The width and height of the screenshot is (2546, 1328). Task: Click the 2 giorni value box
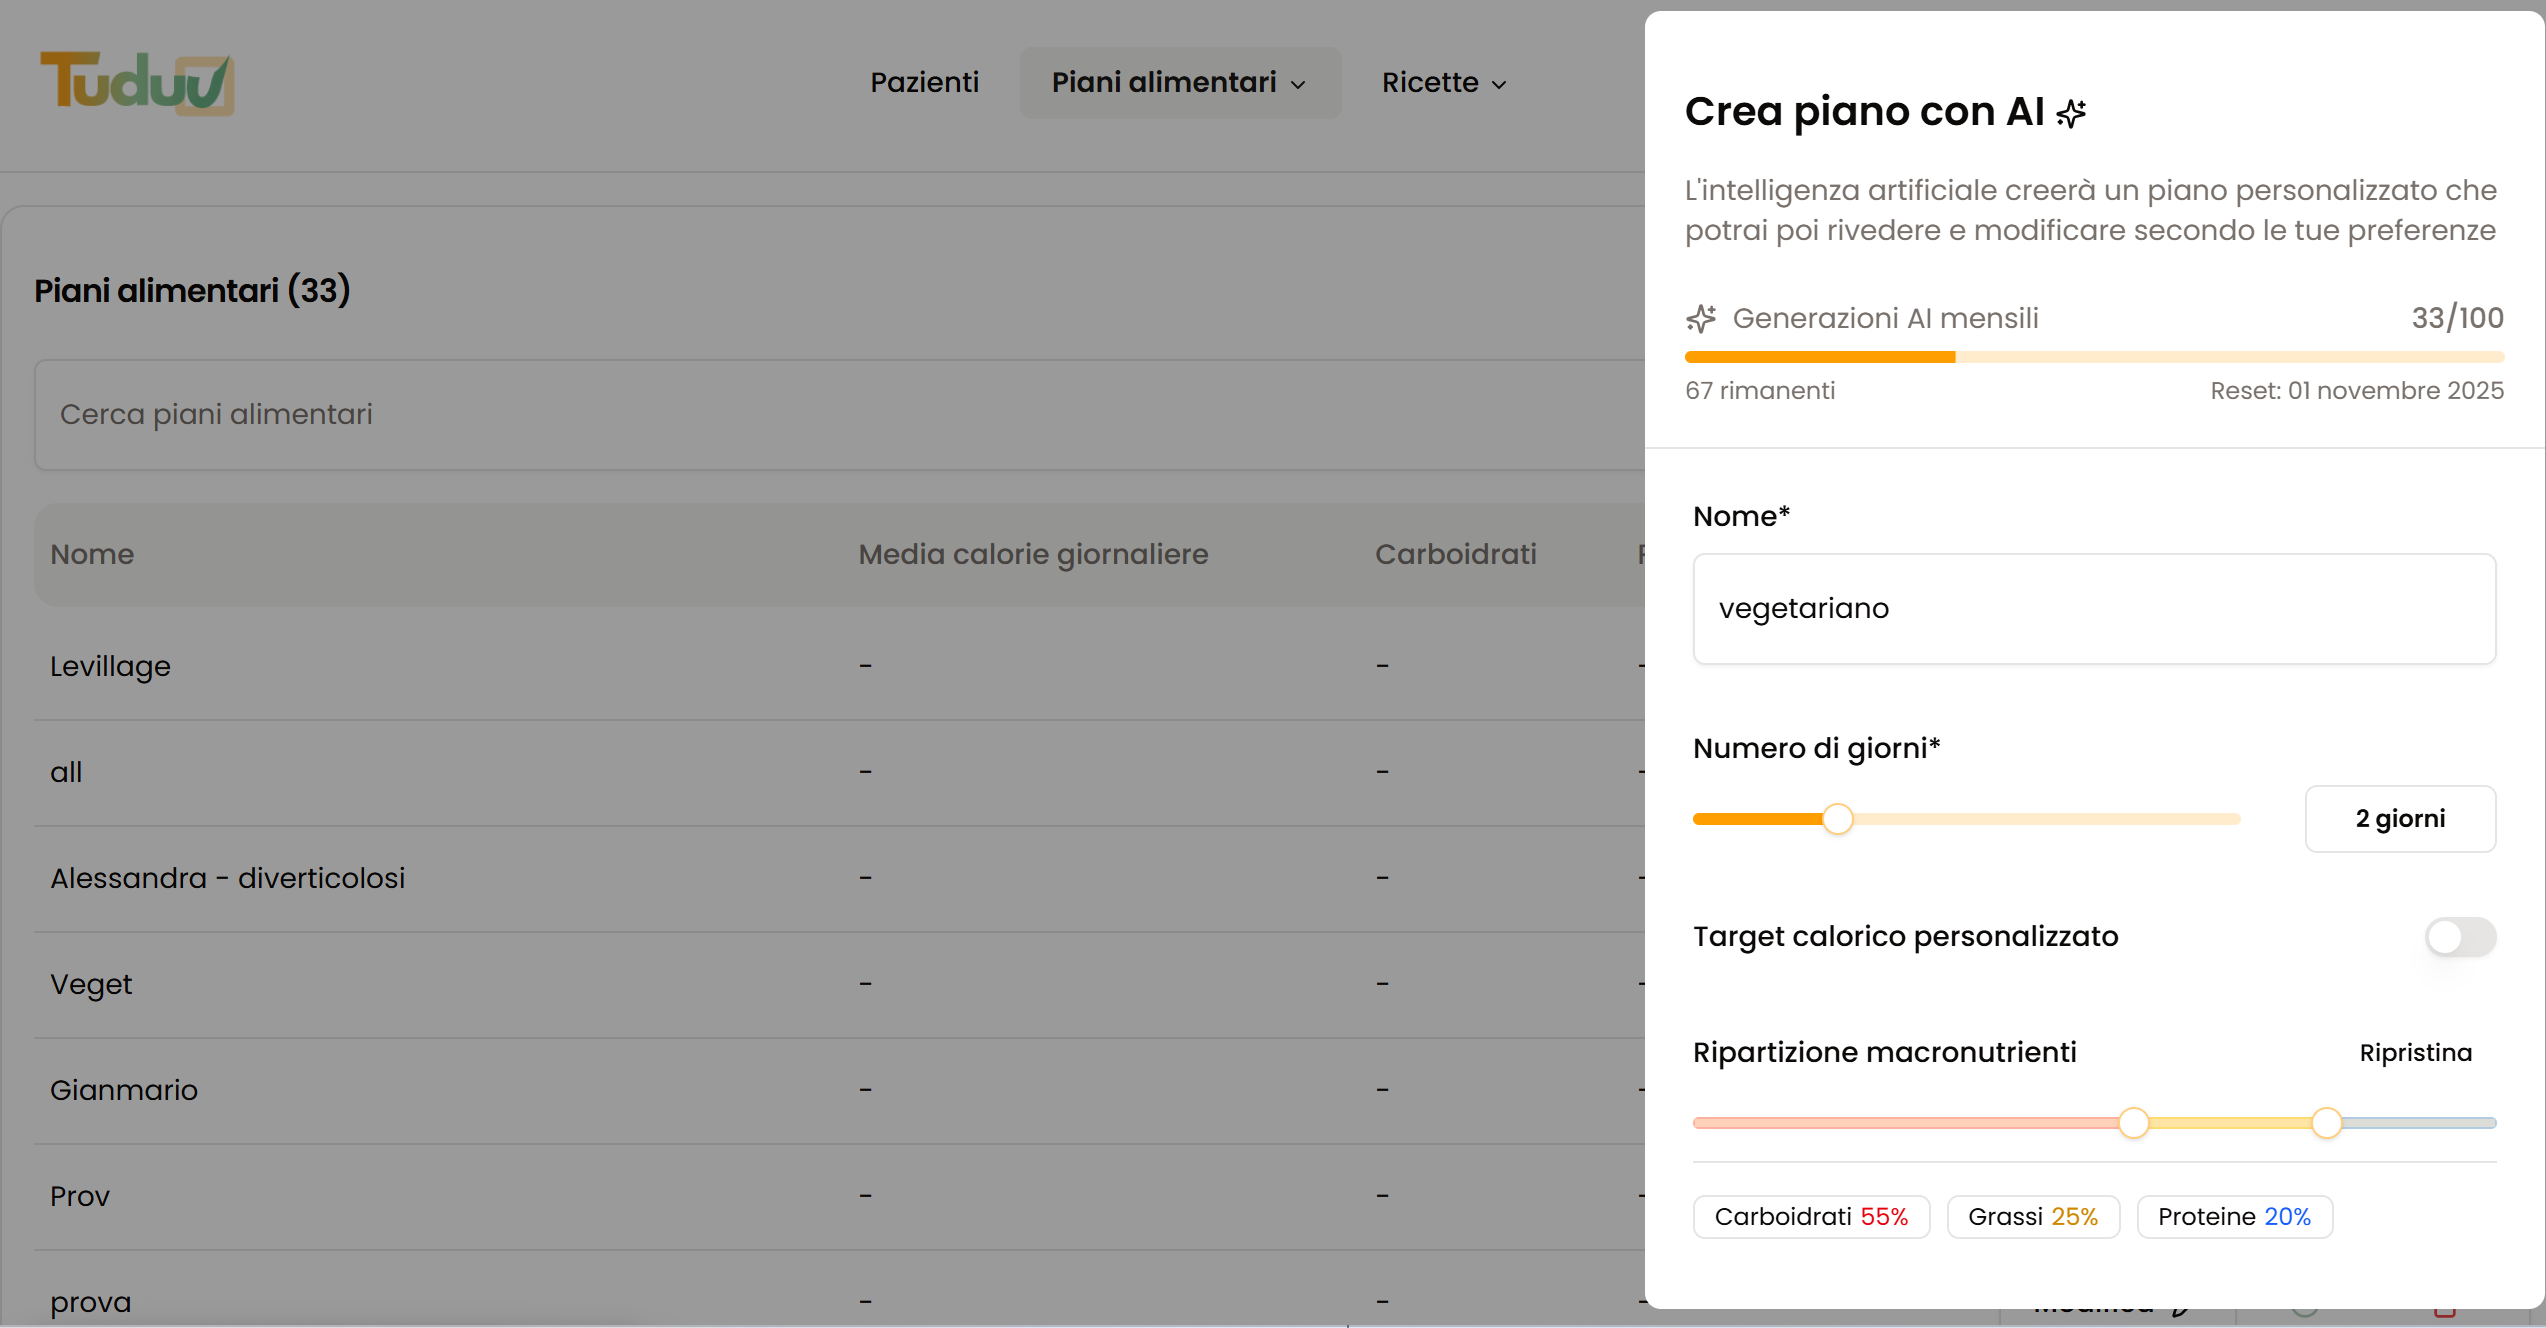pyautogui.click(x=2399, y=819)
